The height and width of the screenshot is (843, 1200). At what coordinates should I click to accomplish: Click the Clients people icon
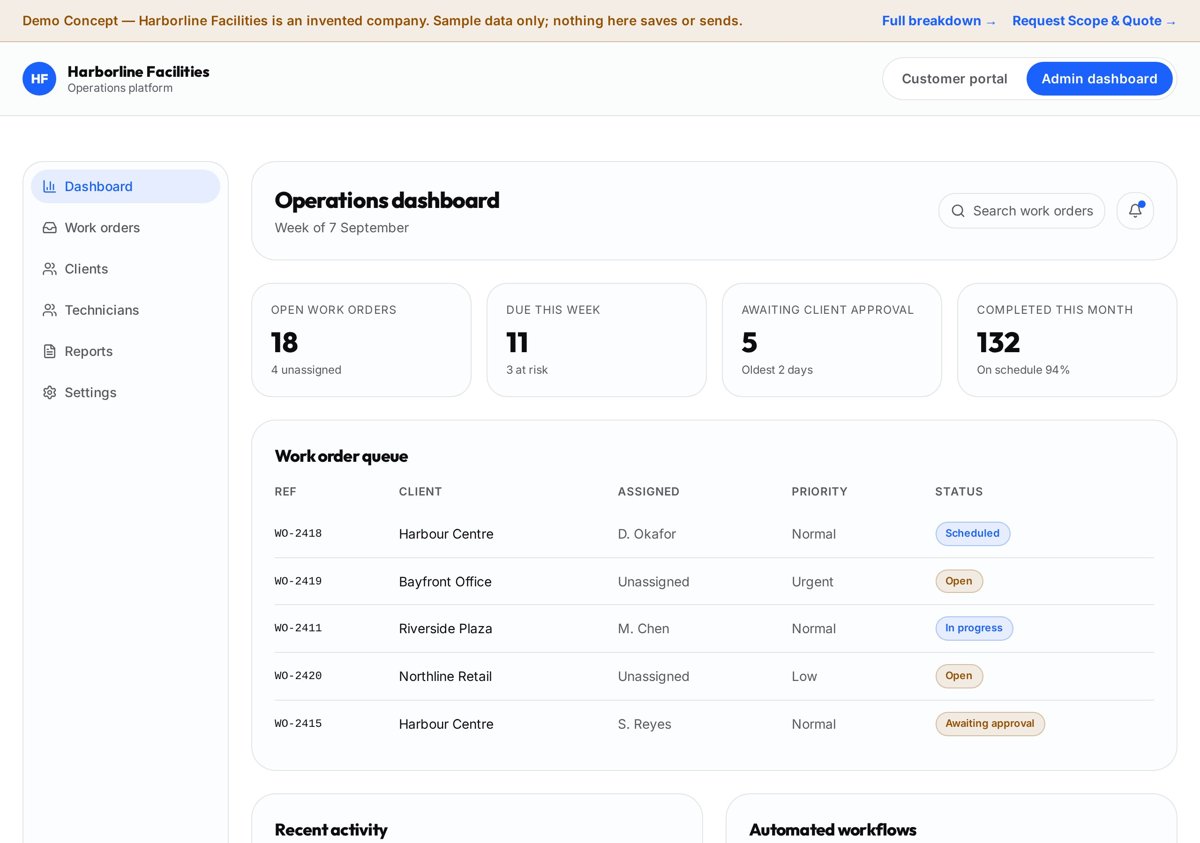coord(49,269)
